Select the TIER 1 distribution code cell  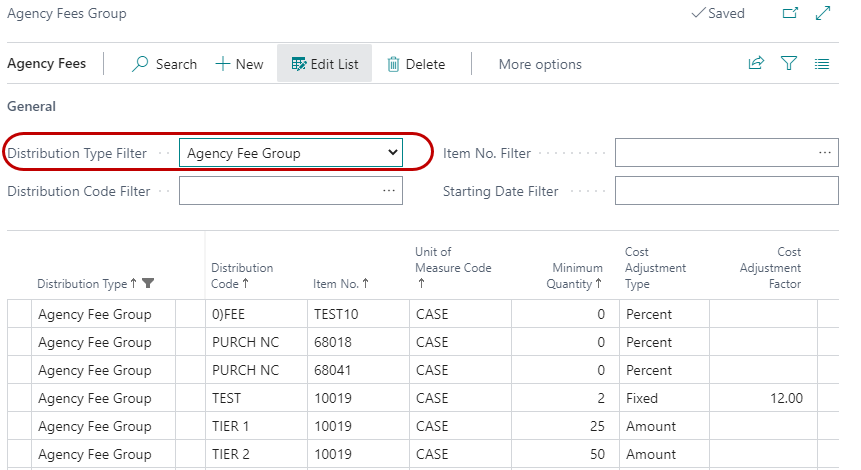pyautogui.click(x=256, y=426)
